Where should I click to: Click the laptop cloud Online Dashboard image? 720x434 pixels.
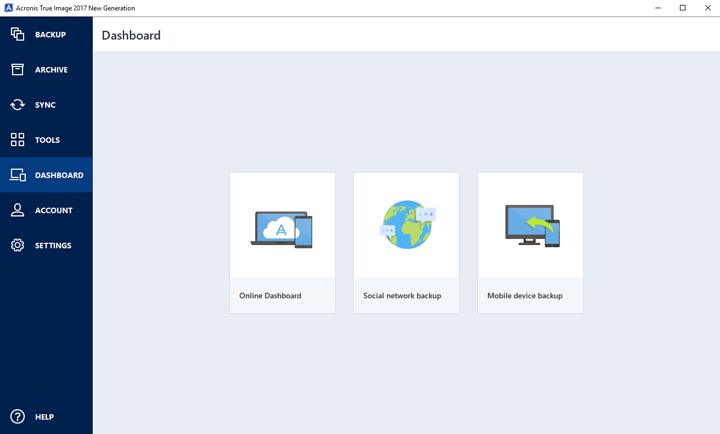(281, 230)
